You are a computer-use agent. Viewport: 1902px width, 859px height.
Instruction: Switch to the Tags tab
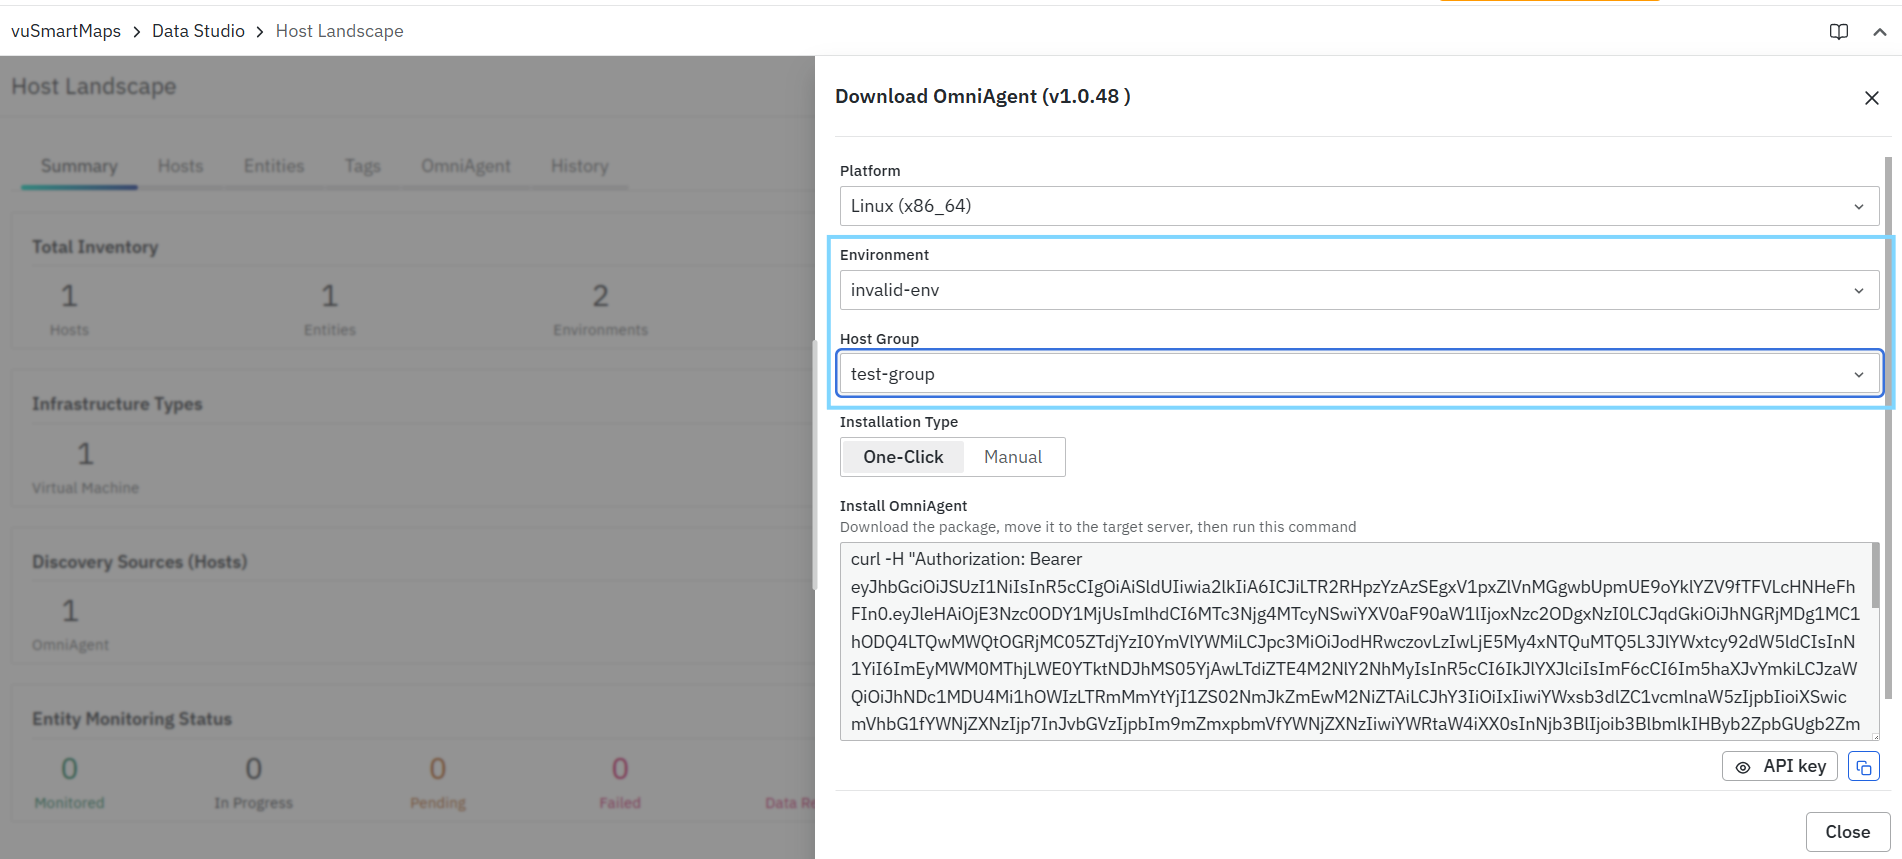click(363, 166)
